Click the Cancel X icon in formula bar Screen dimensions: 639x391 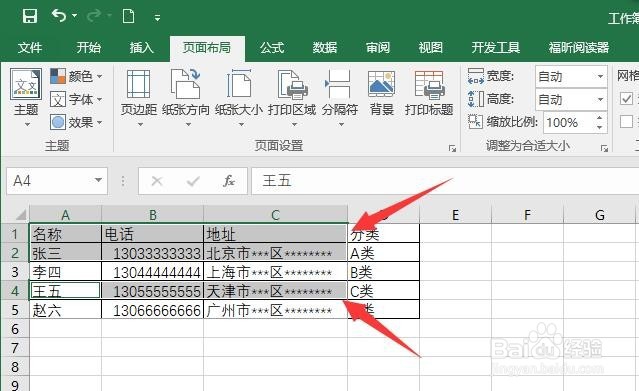(157, 181)
